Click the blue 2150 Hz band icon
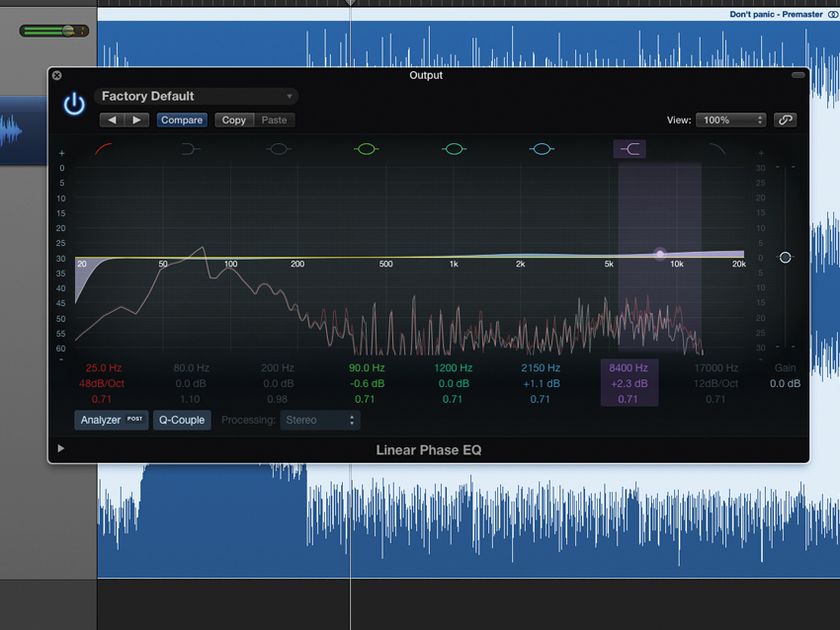The height and width of the screenshot is (630, 840). pos(541,149)
